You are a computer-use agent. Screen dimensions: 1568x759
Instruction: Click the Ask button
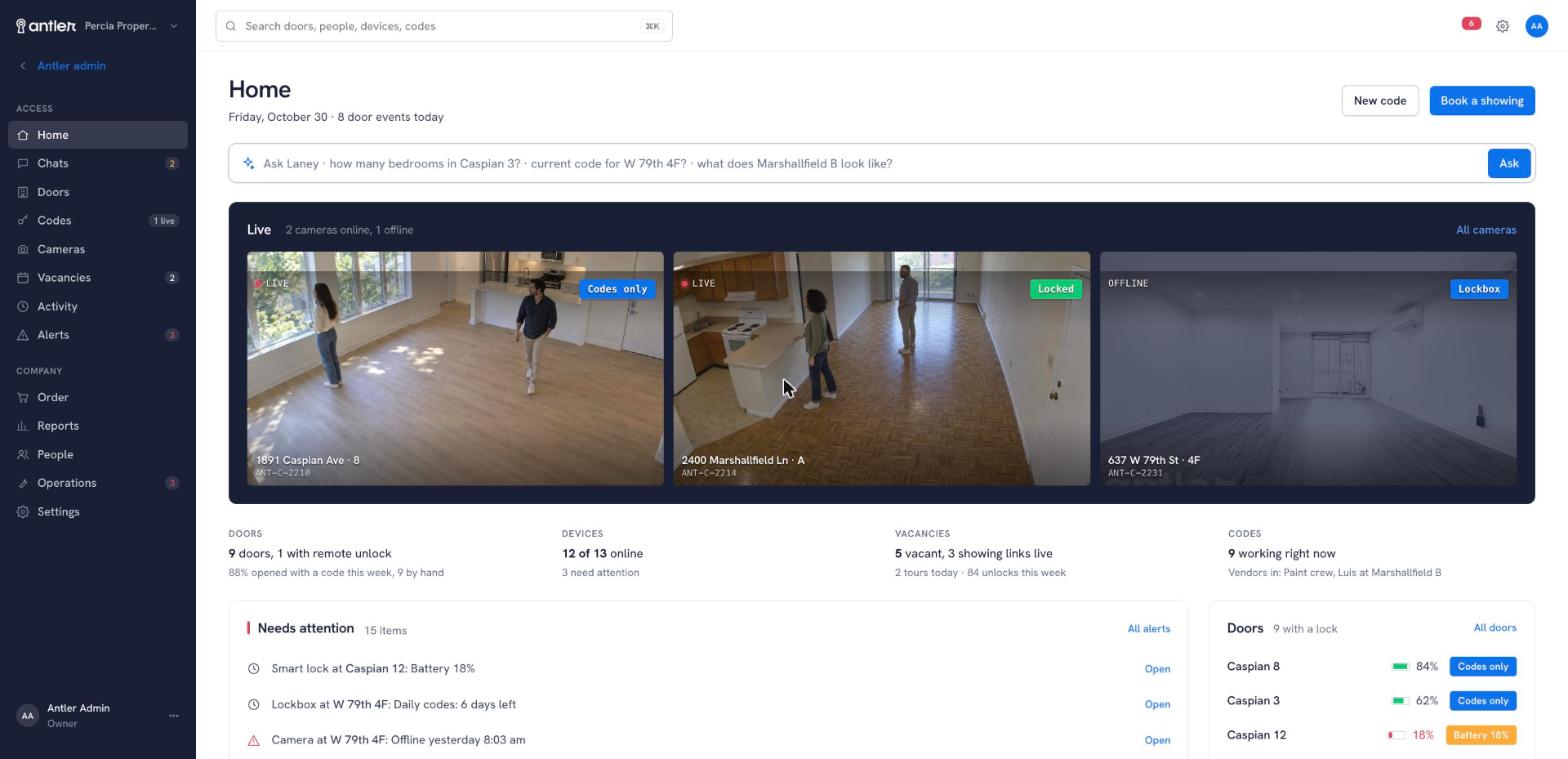click(1508, 163)
